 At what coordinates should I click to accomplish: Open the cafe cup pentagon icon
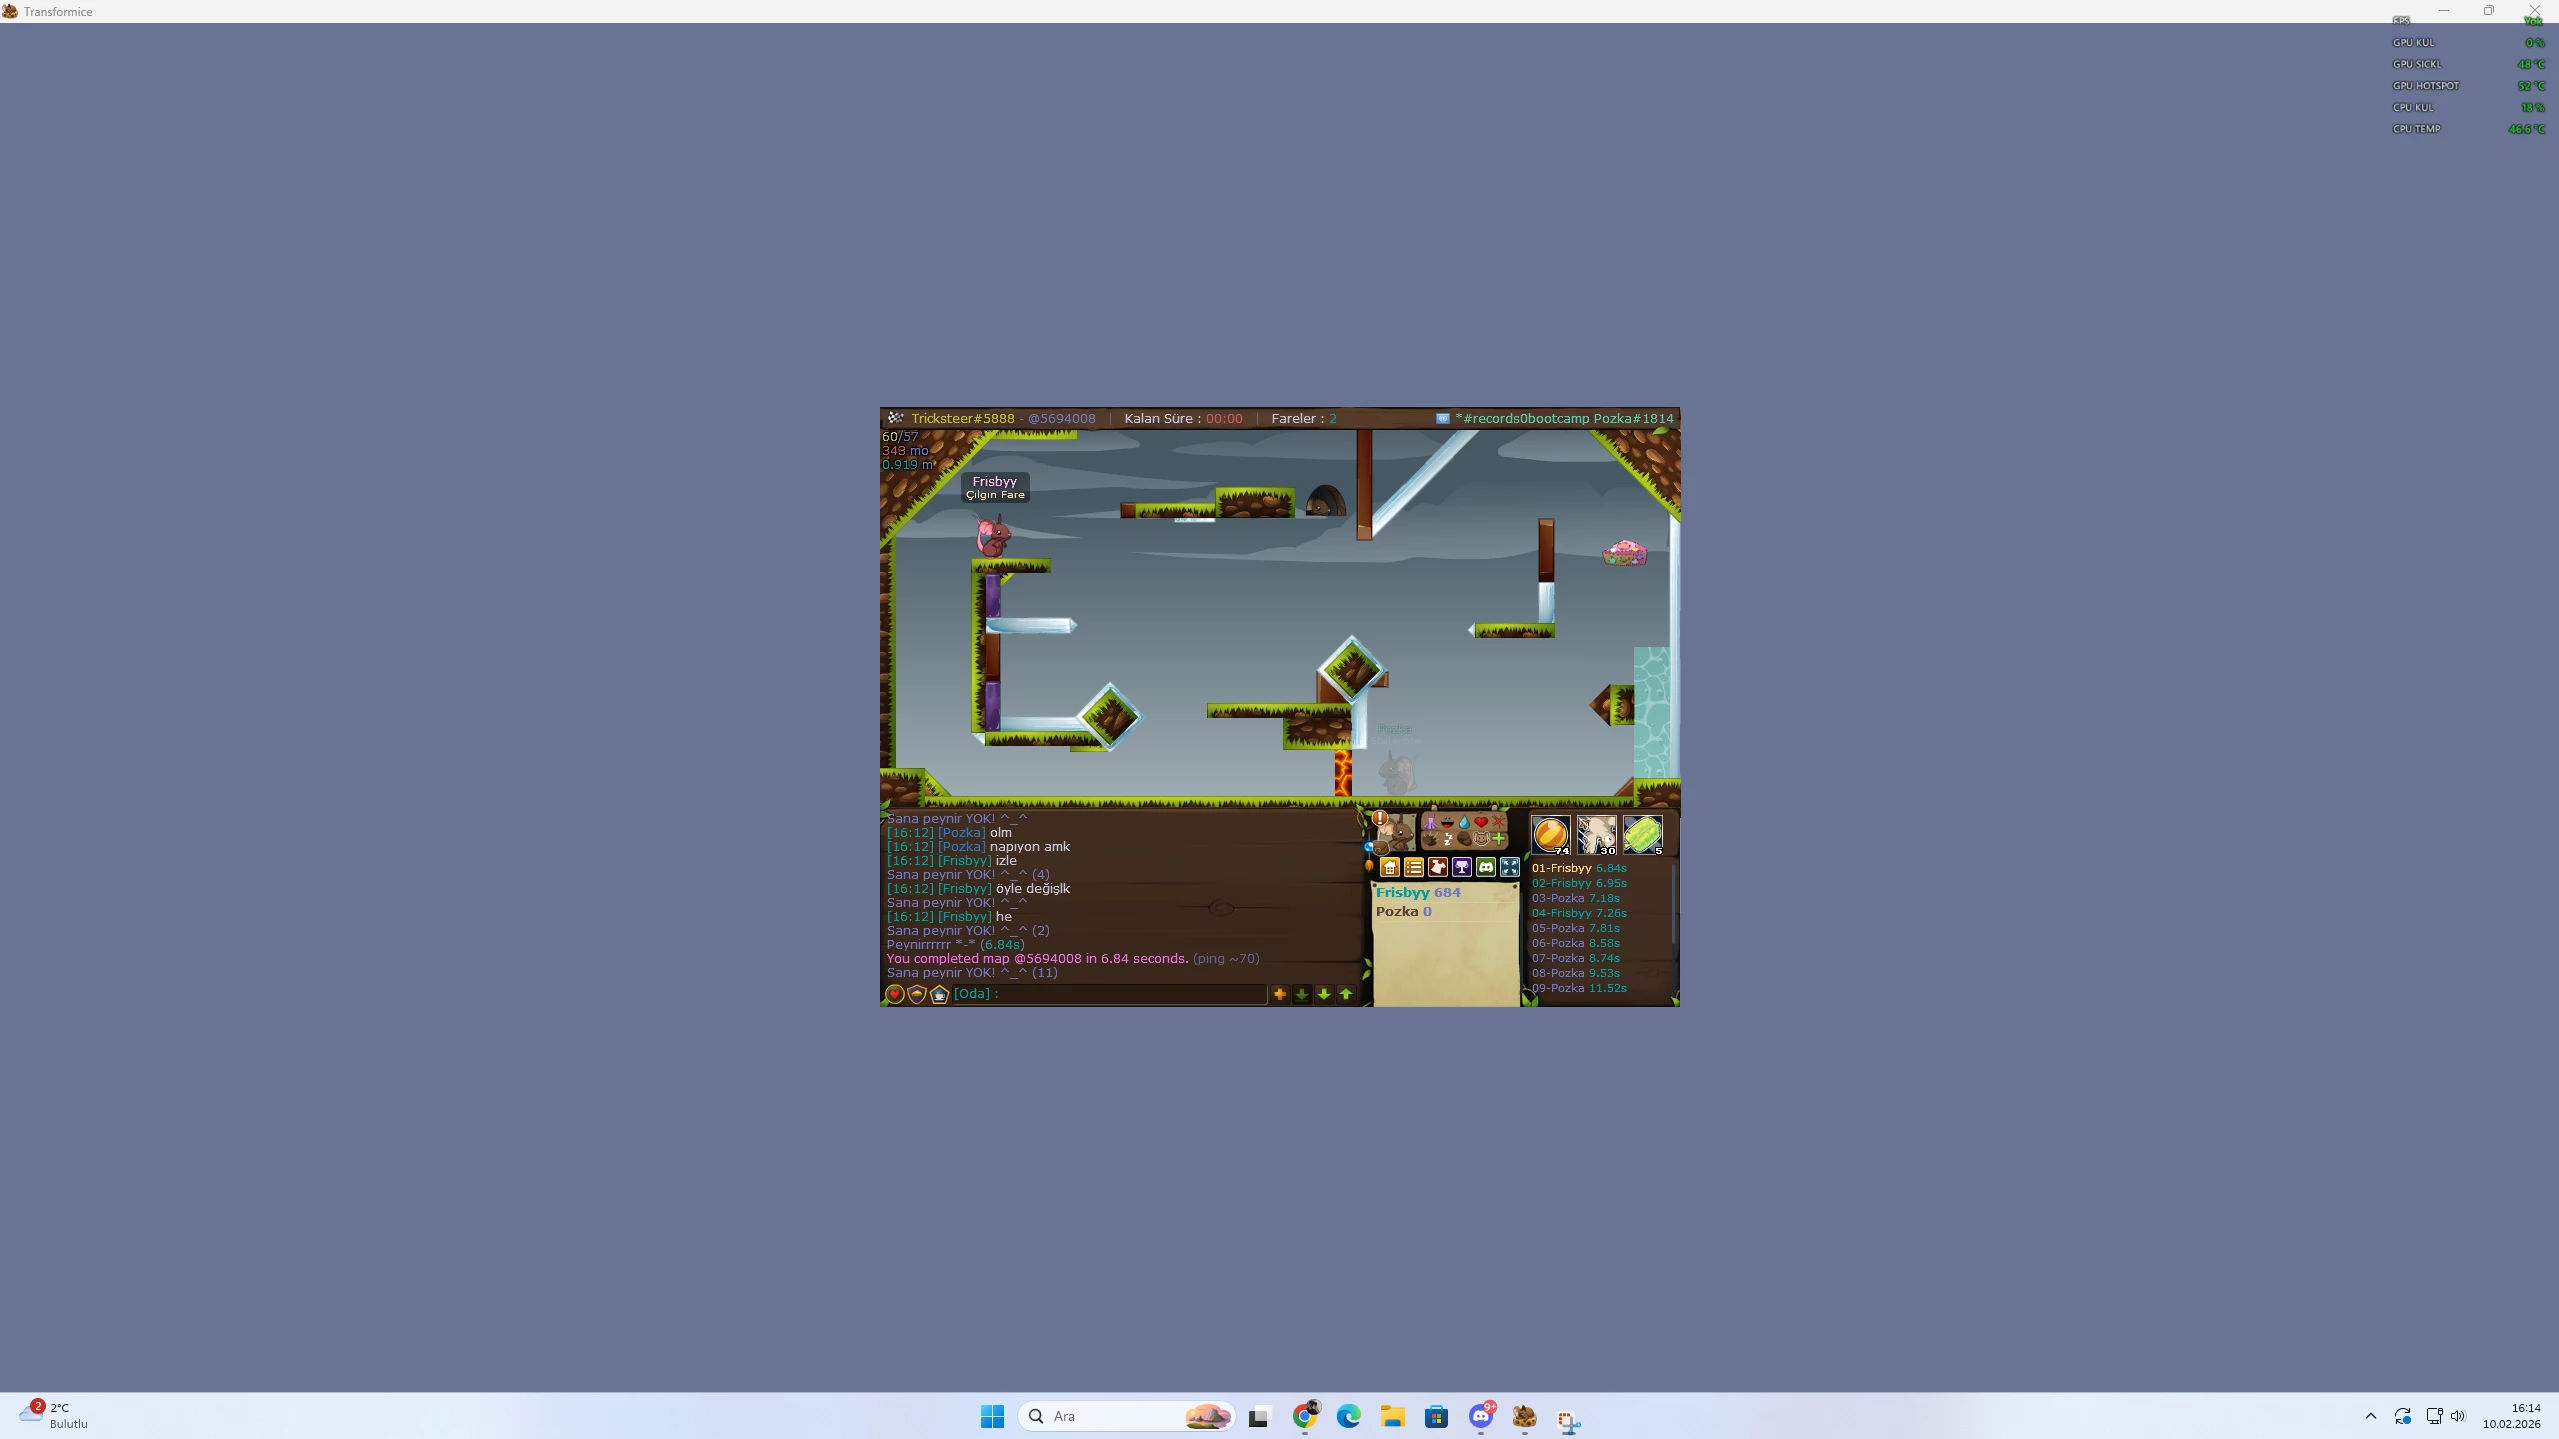click(939, 994)
